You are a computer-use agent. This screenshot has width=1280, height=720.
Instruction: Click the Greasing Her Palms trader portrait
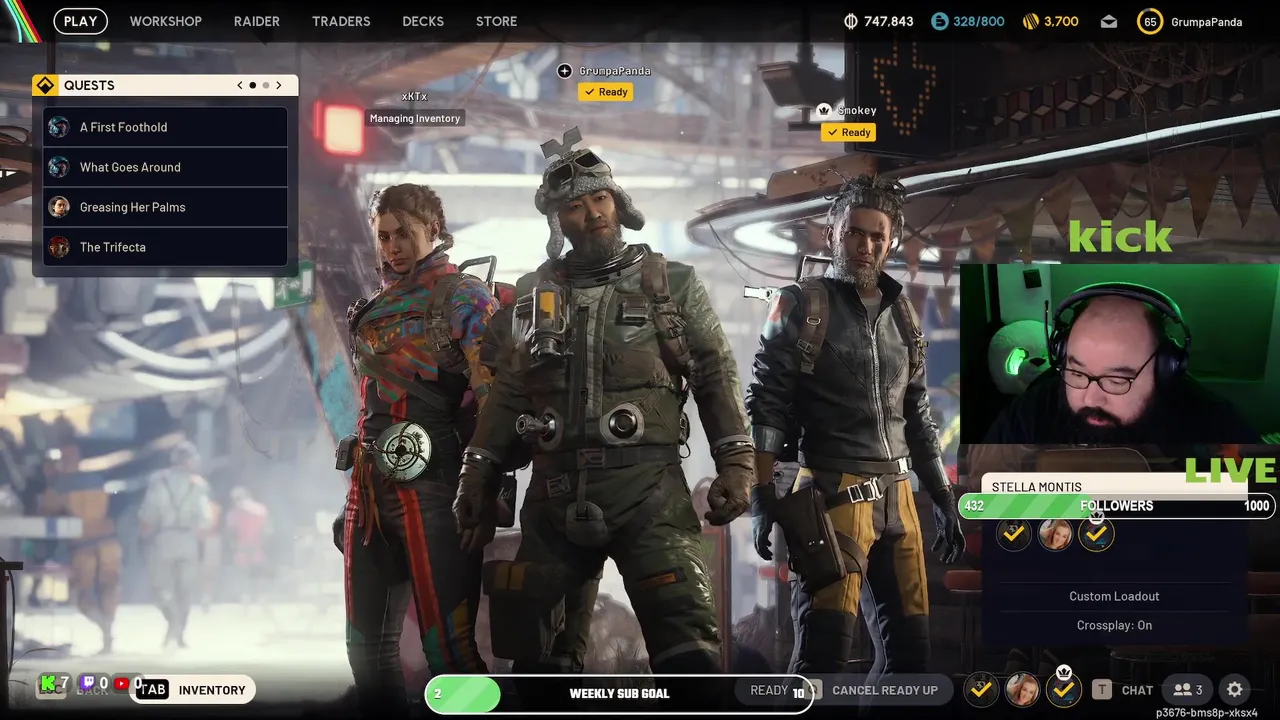(59, 207)
